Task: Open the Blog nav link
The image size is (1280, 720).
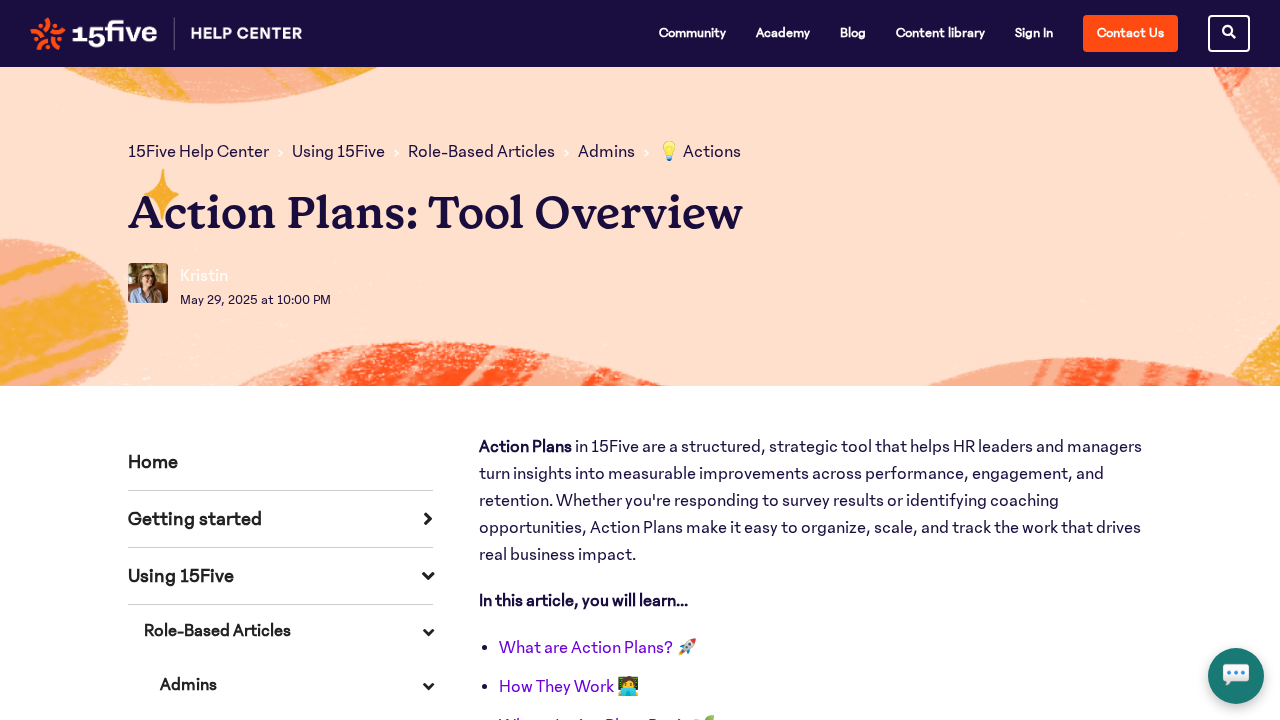Action: point(853,33)
